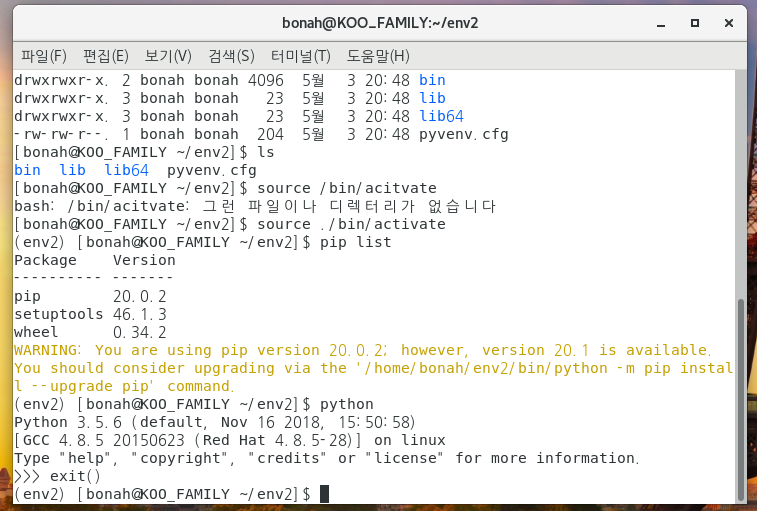Open the 파일(F) menu
757x511 pixels.
coord(43,56)
